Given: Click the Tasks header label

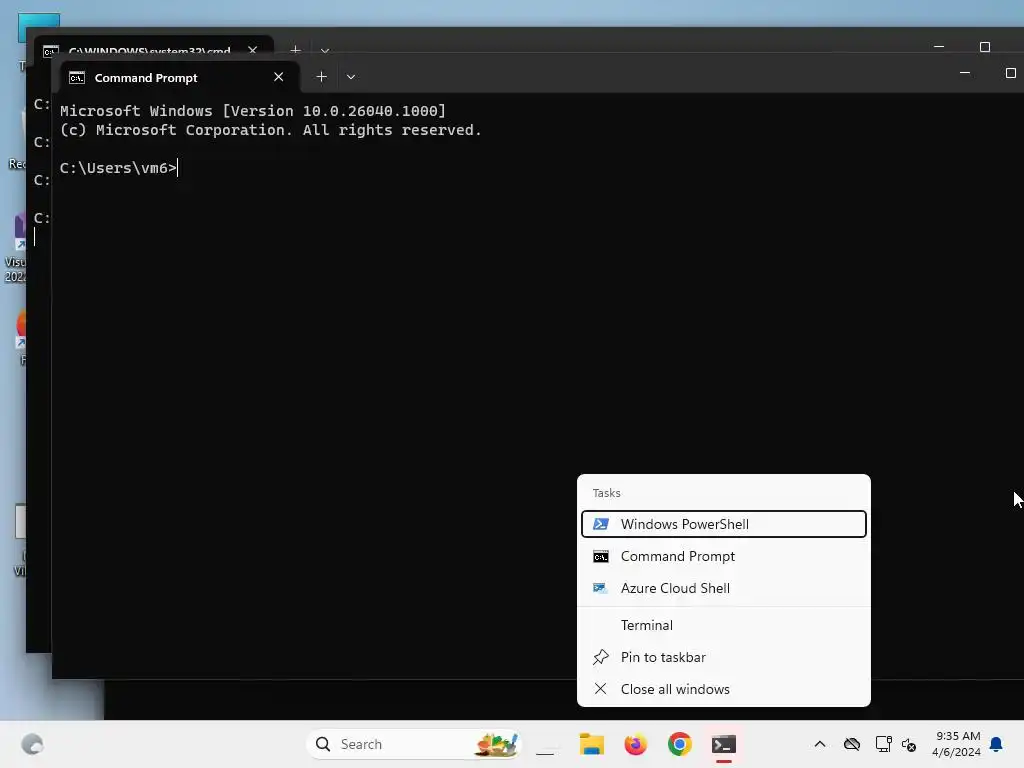Looking at the screenshot, I should pos(606,493).
